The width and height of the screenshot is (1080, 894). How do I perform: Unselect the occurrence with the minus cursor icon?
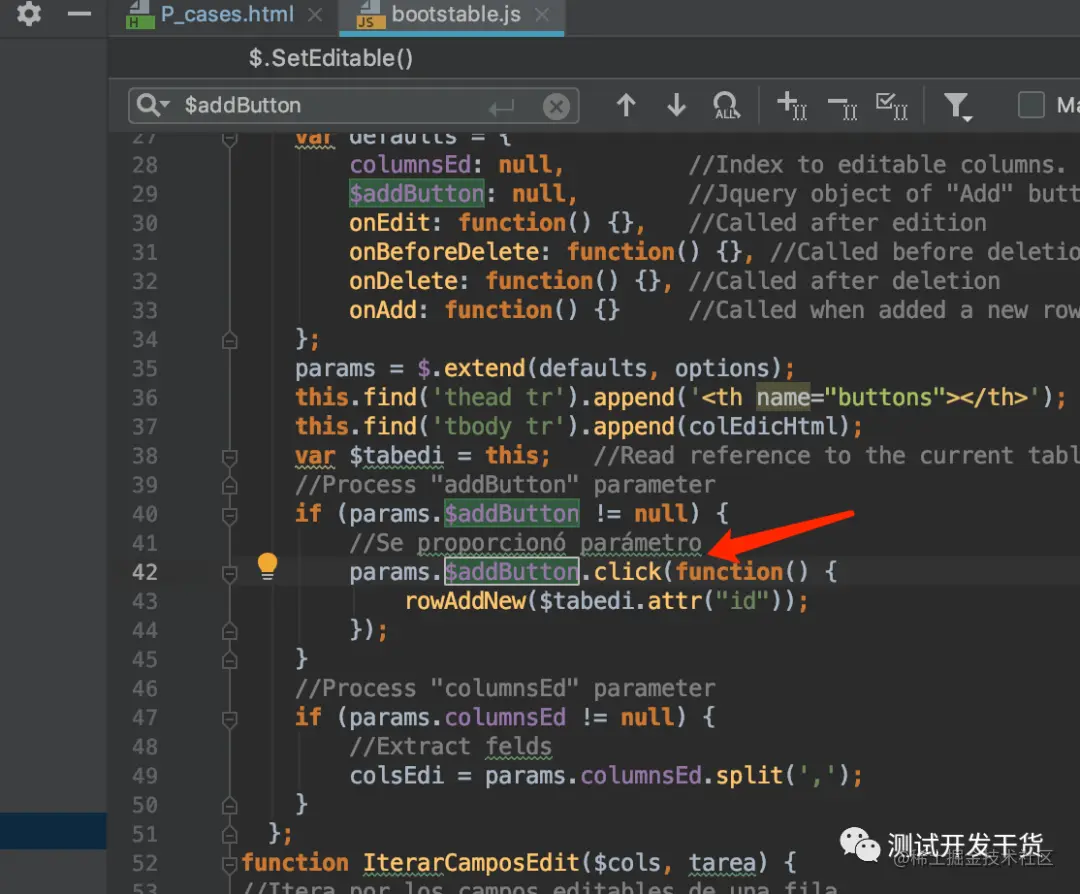pyautogui.click(x=842, y=107)
